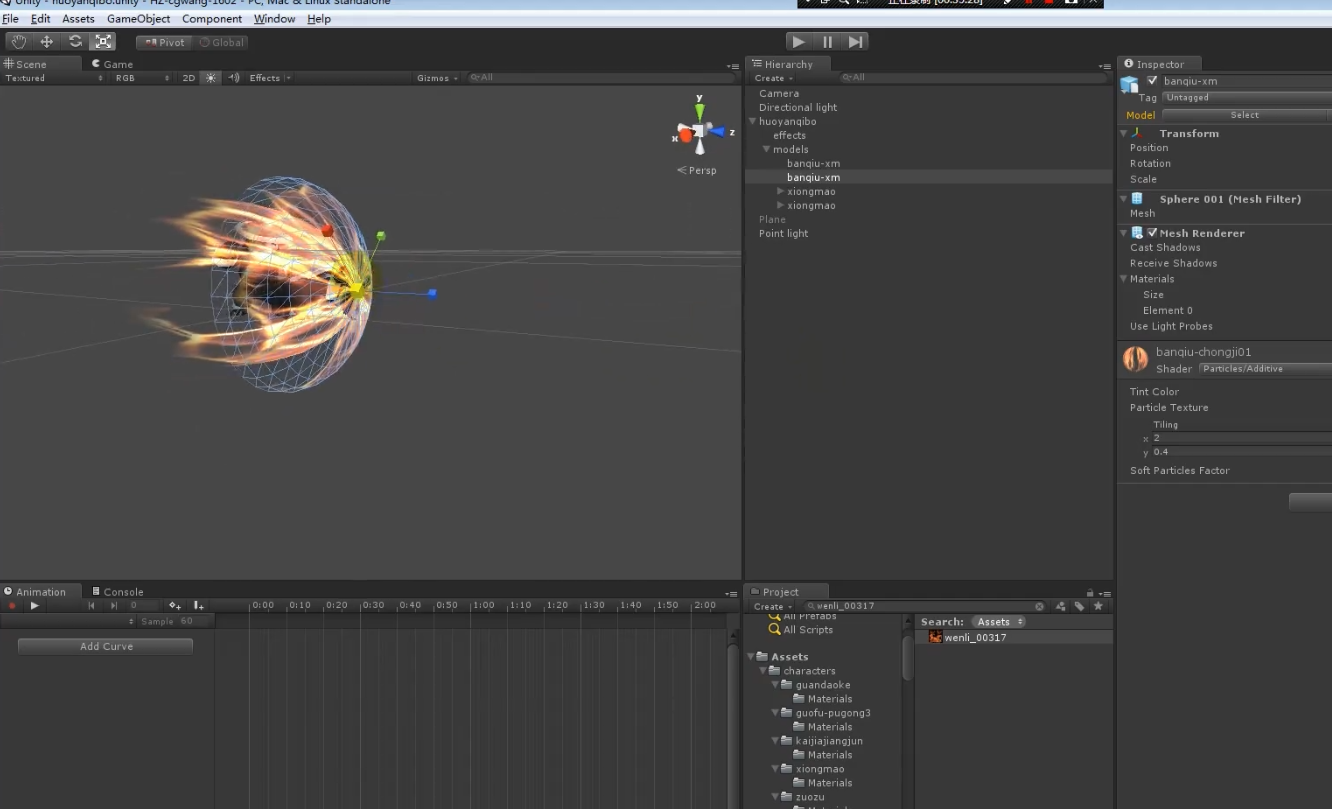This screenshot has width=1332, height=809.
Task: Add keyframe in Animation window
Action: (175, 605)
